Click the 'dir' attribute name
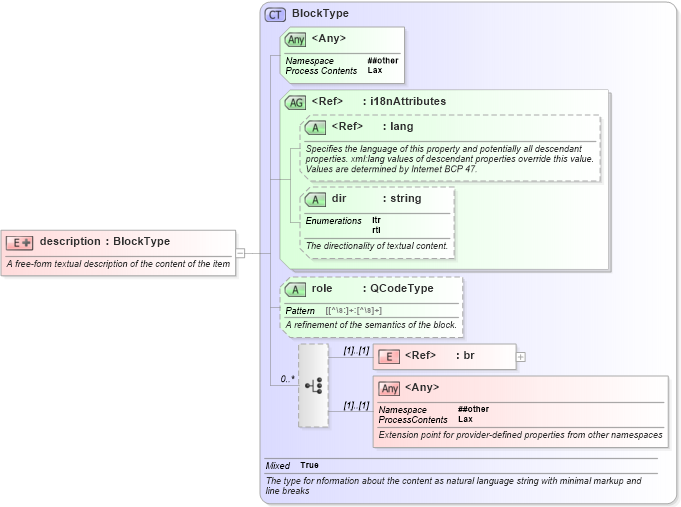The height and width of the screenshot is (507, 681). click(339, 199)
